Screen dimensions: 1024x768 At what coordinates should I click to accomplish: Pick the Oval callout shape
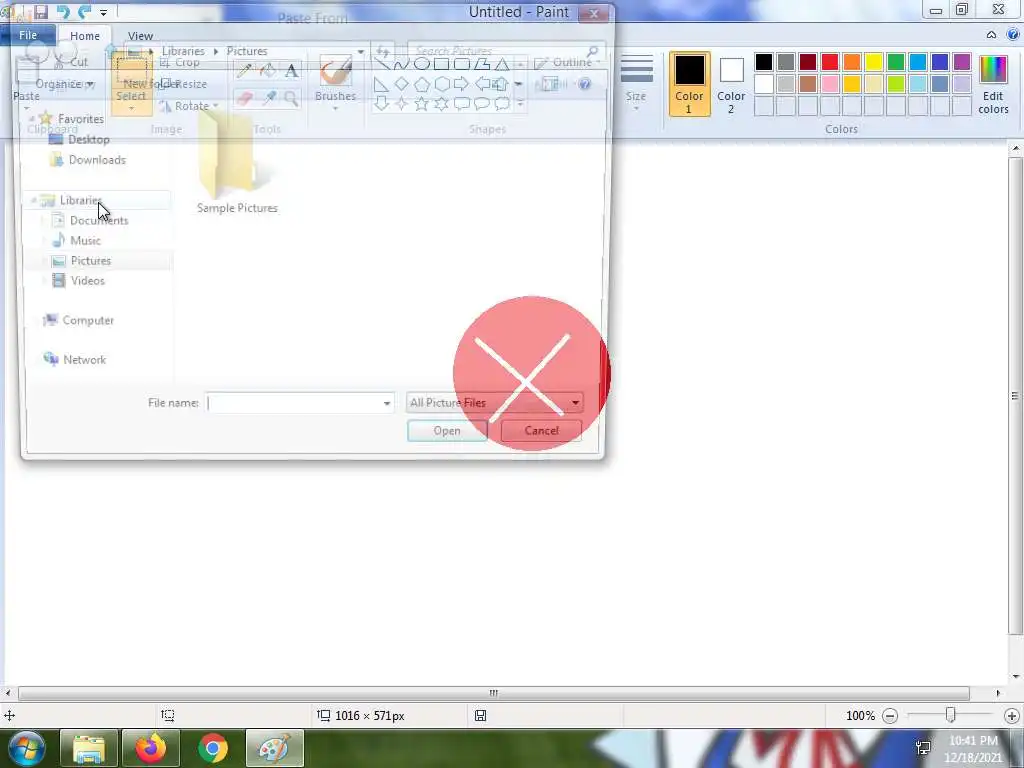pos(482,103)
